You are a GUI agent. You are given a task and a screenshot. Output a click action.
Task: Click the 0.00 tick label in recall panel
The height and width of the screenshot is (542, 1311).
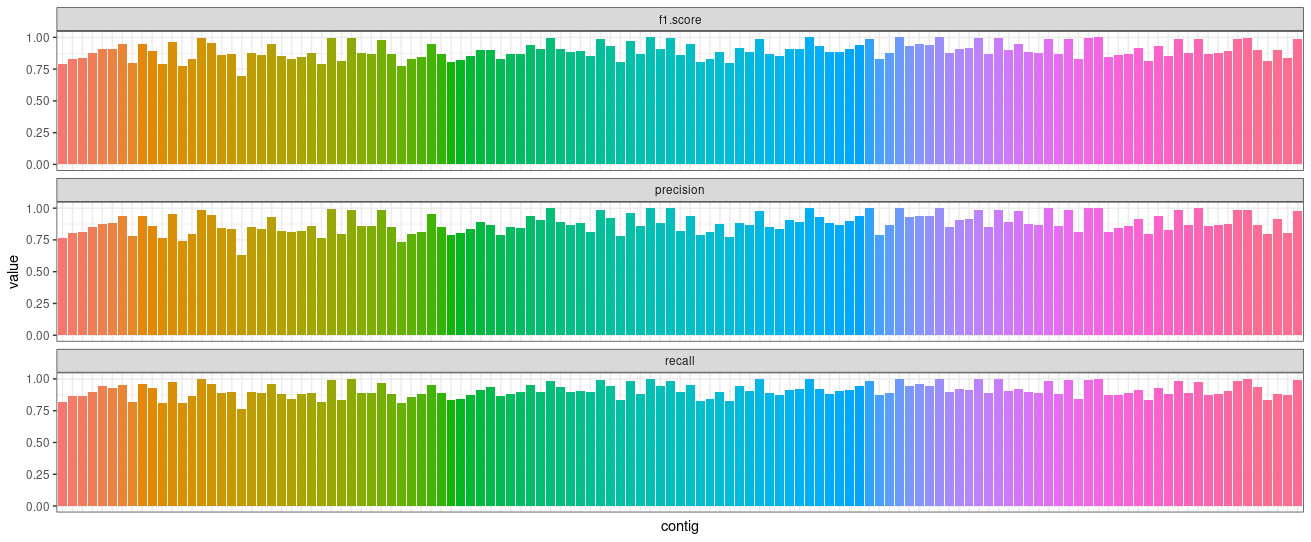[37, 506]
